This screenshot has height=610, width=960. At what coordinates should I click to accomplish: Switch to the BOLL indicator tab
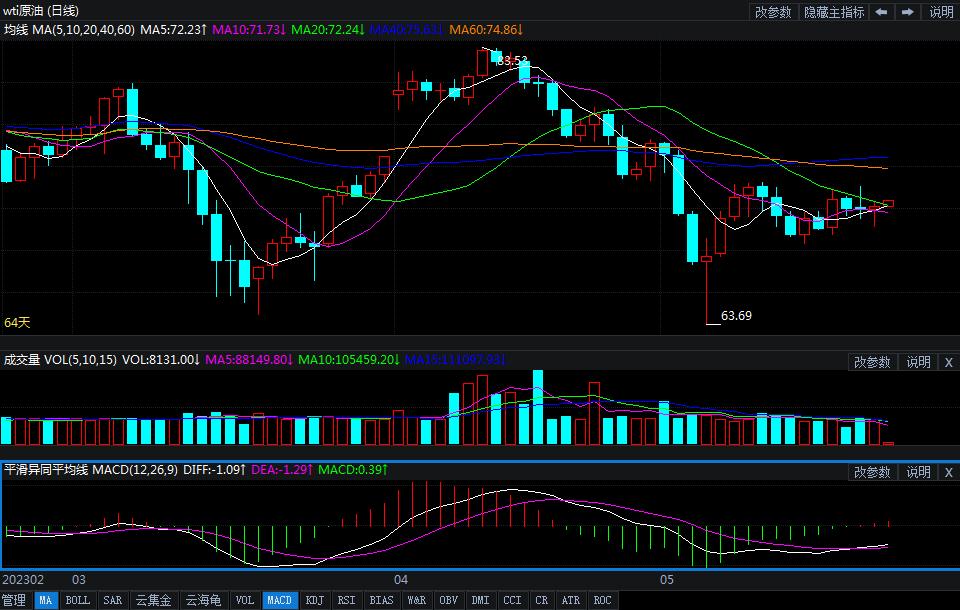[x=77, y=600]
